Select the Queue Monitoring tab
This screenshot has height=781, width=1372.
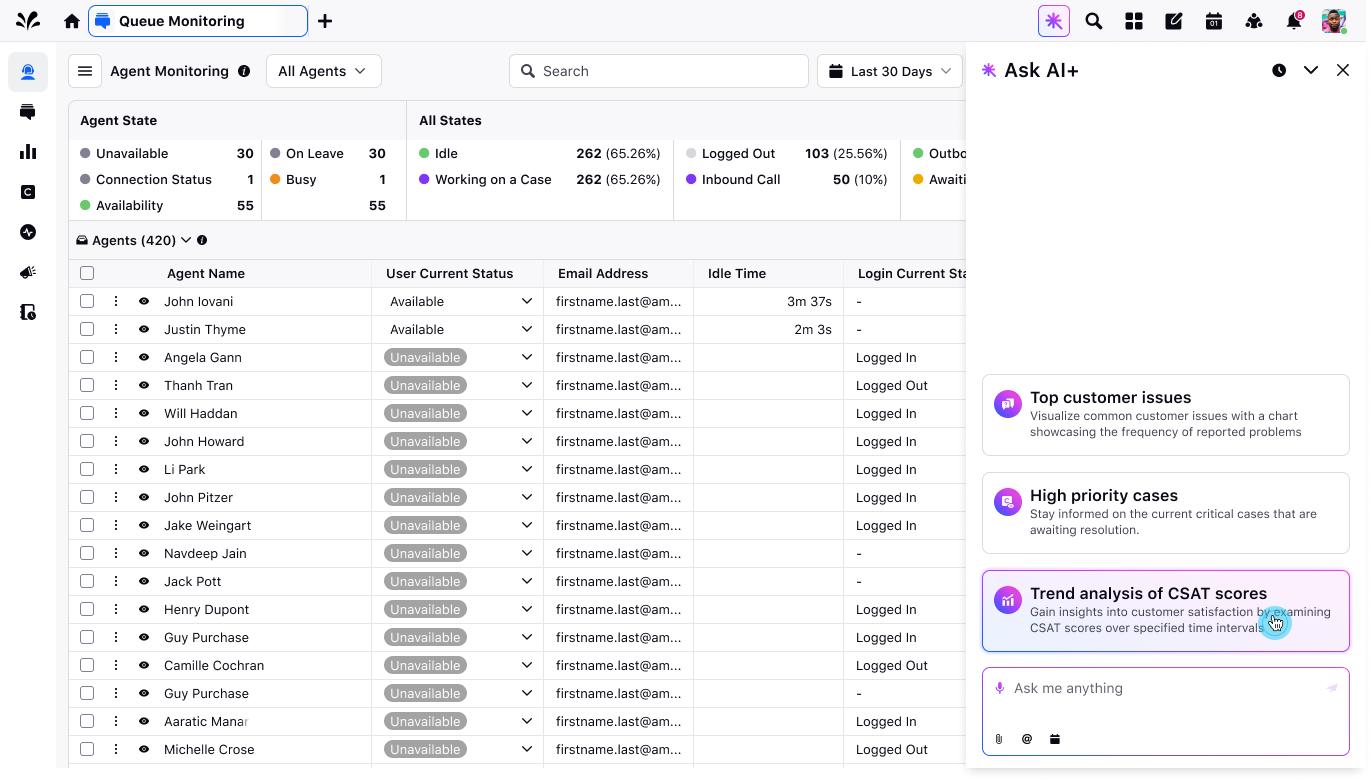(198, 21)
